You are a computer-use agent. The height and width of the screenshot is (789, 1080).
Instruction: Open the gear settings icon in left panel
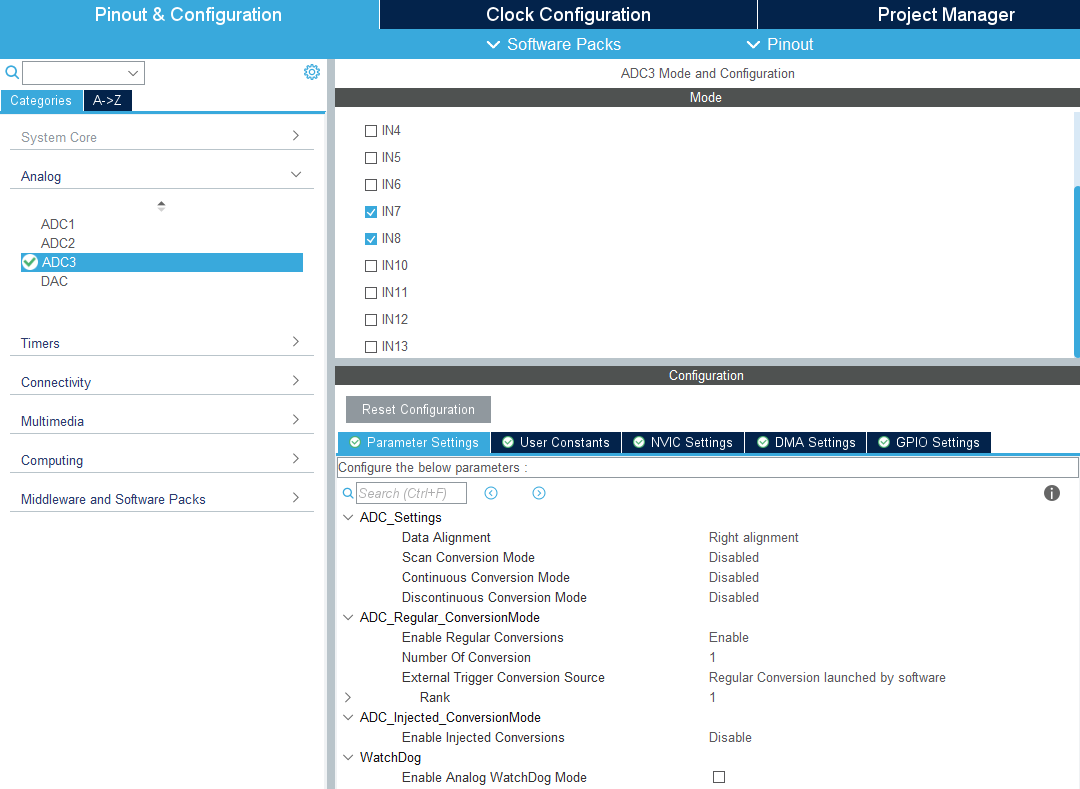tap(312, 72)
